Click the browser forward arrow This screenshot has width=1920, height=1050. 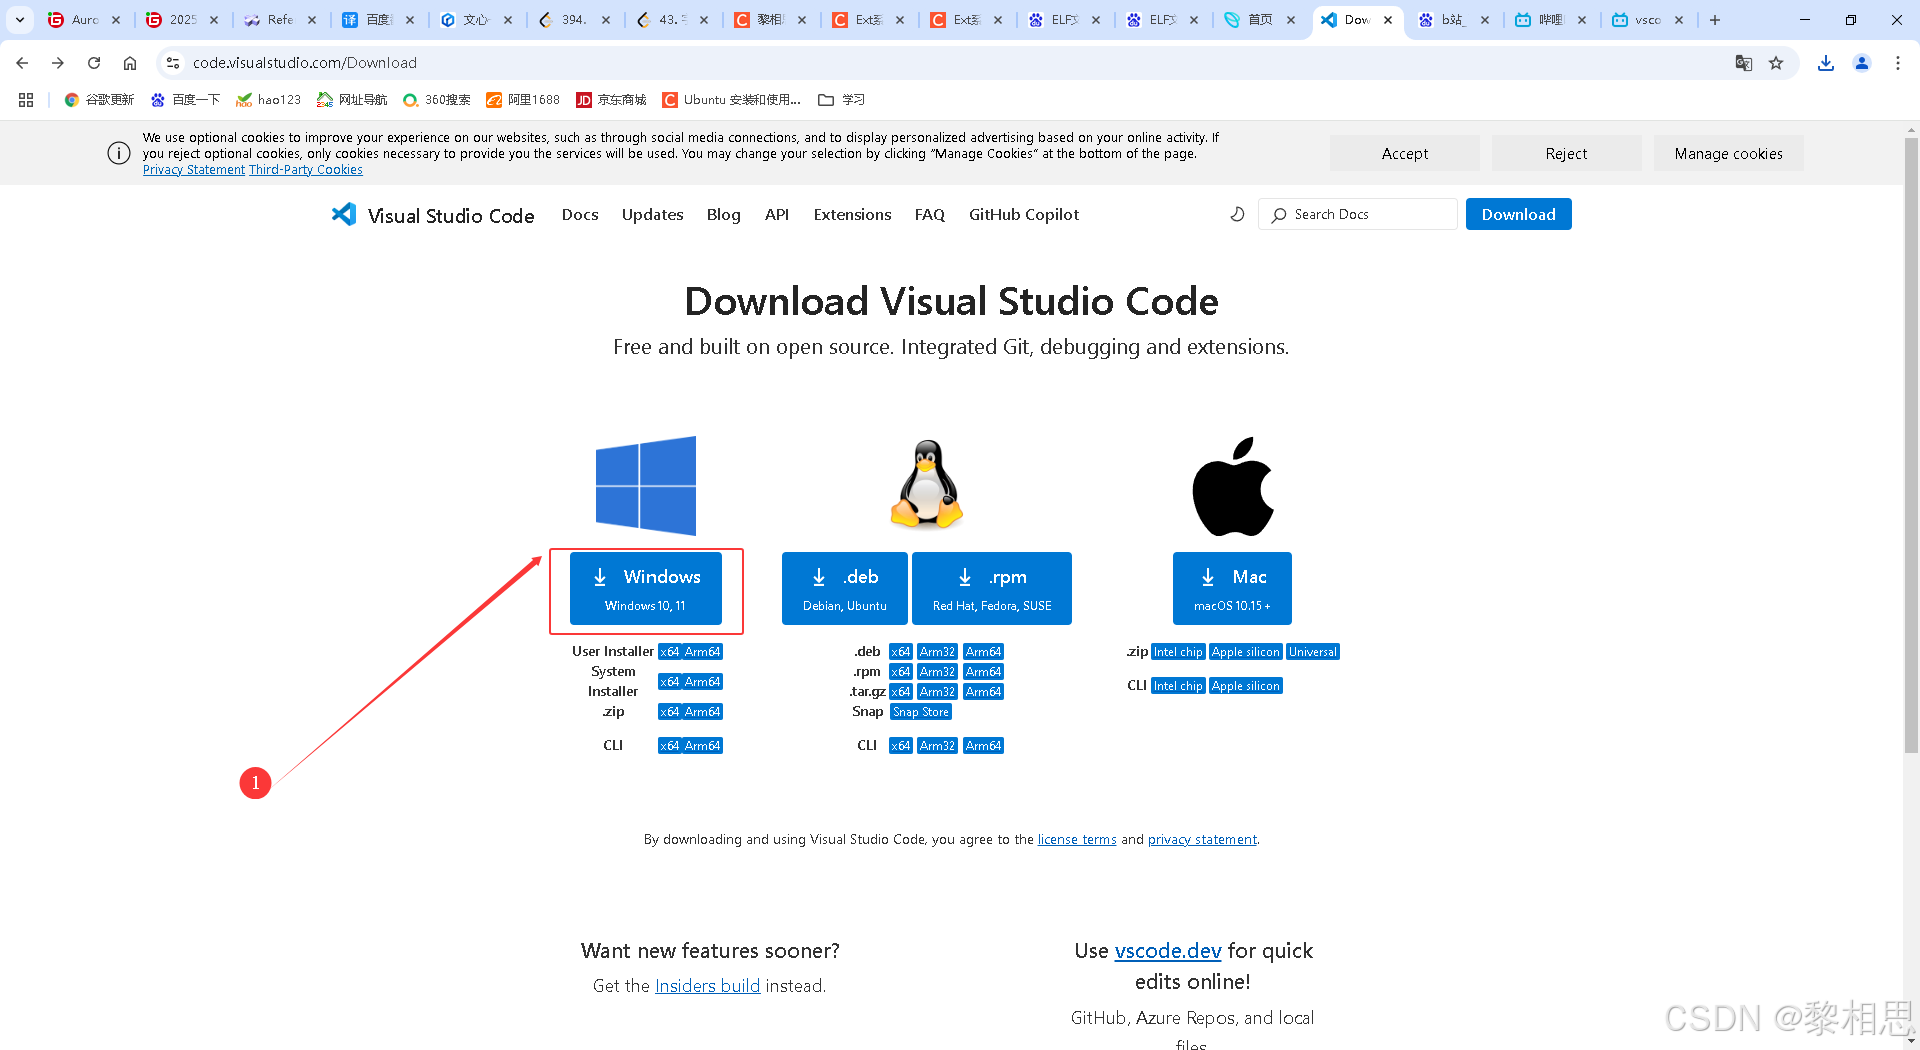[x=58, y=63]
